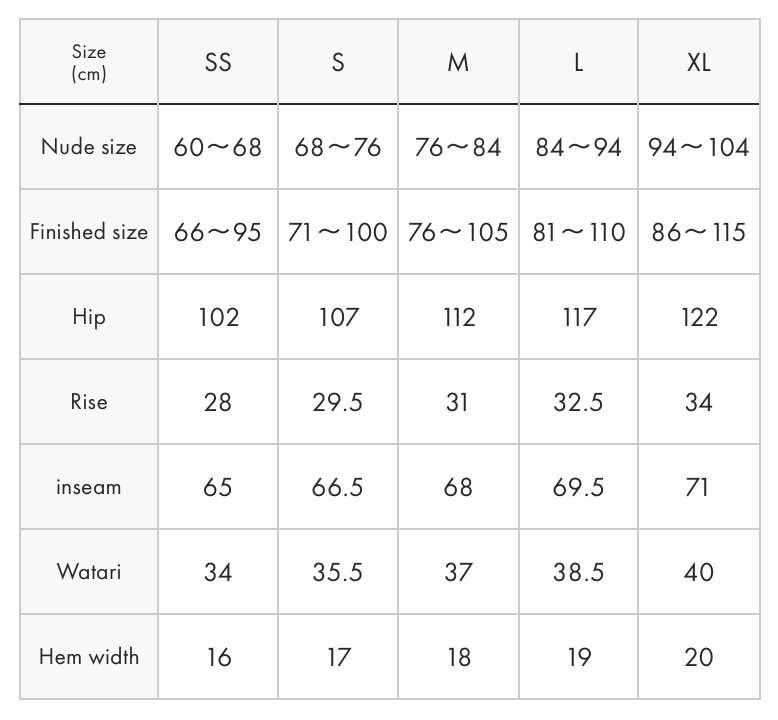Select inseam value 69.5
This screenshot has width=778, height=720.
(x=579, y=487)
